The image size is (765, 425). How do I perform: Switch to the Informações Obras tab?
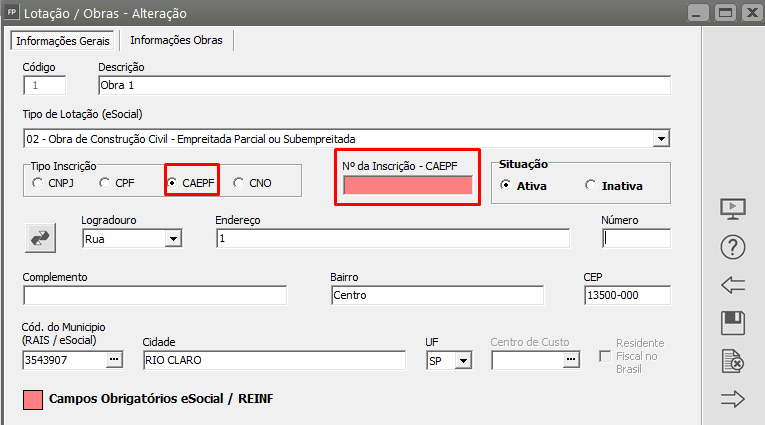[x=177, y=40]
